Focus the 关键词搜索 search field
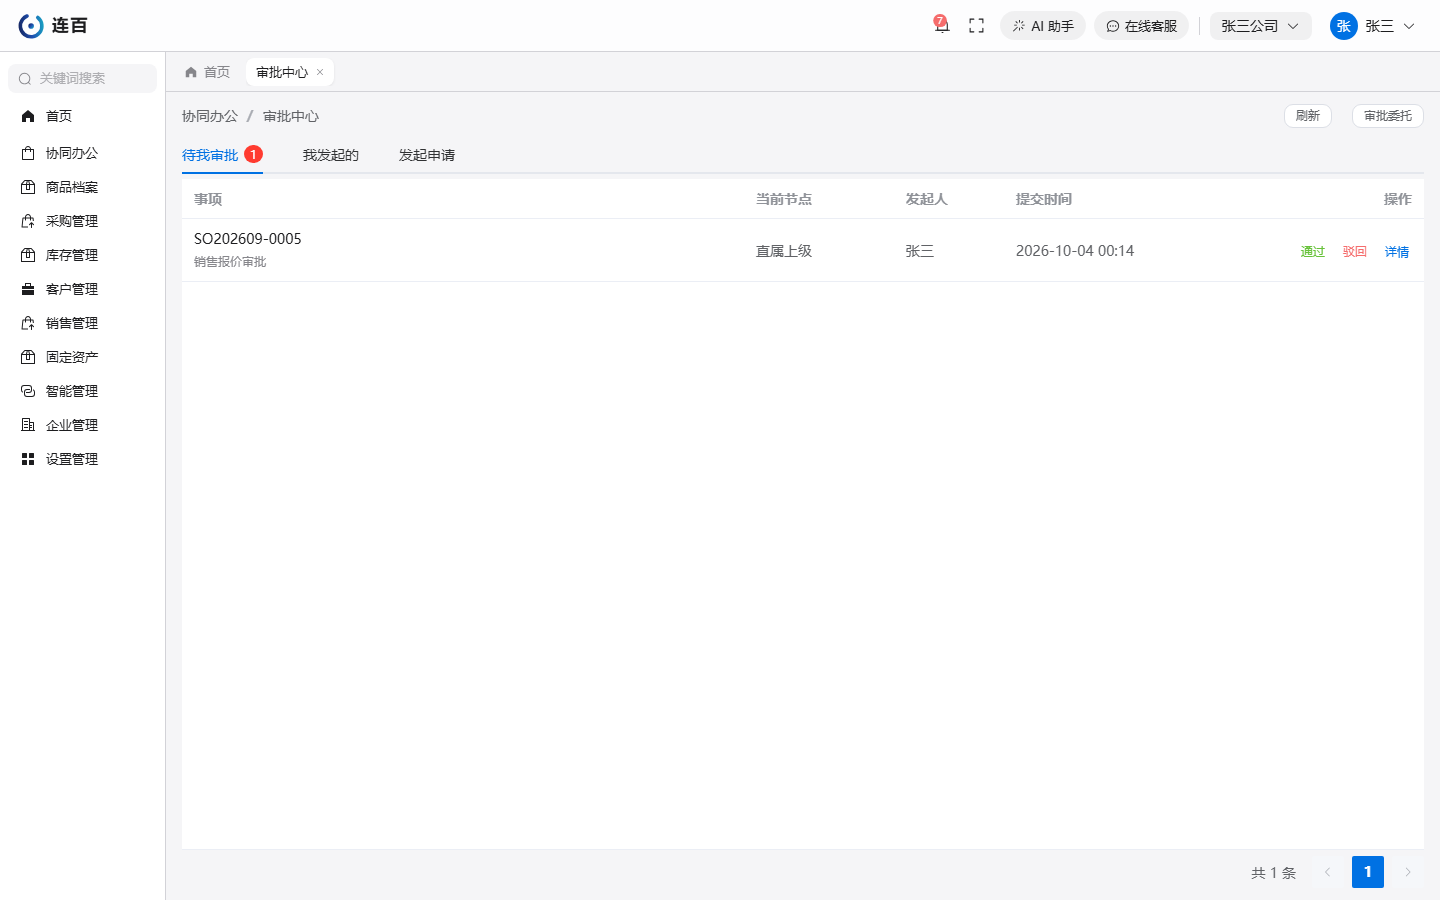Image resolution: width=1440 pixels, height=900 pixels. pos(82,78)
